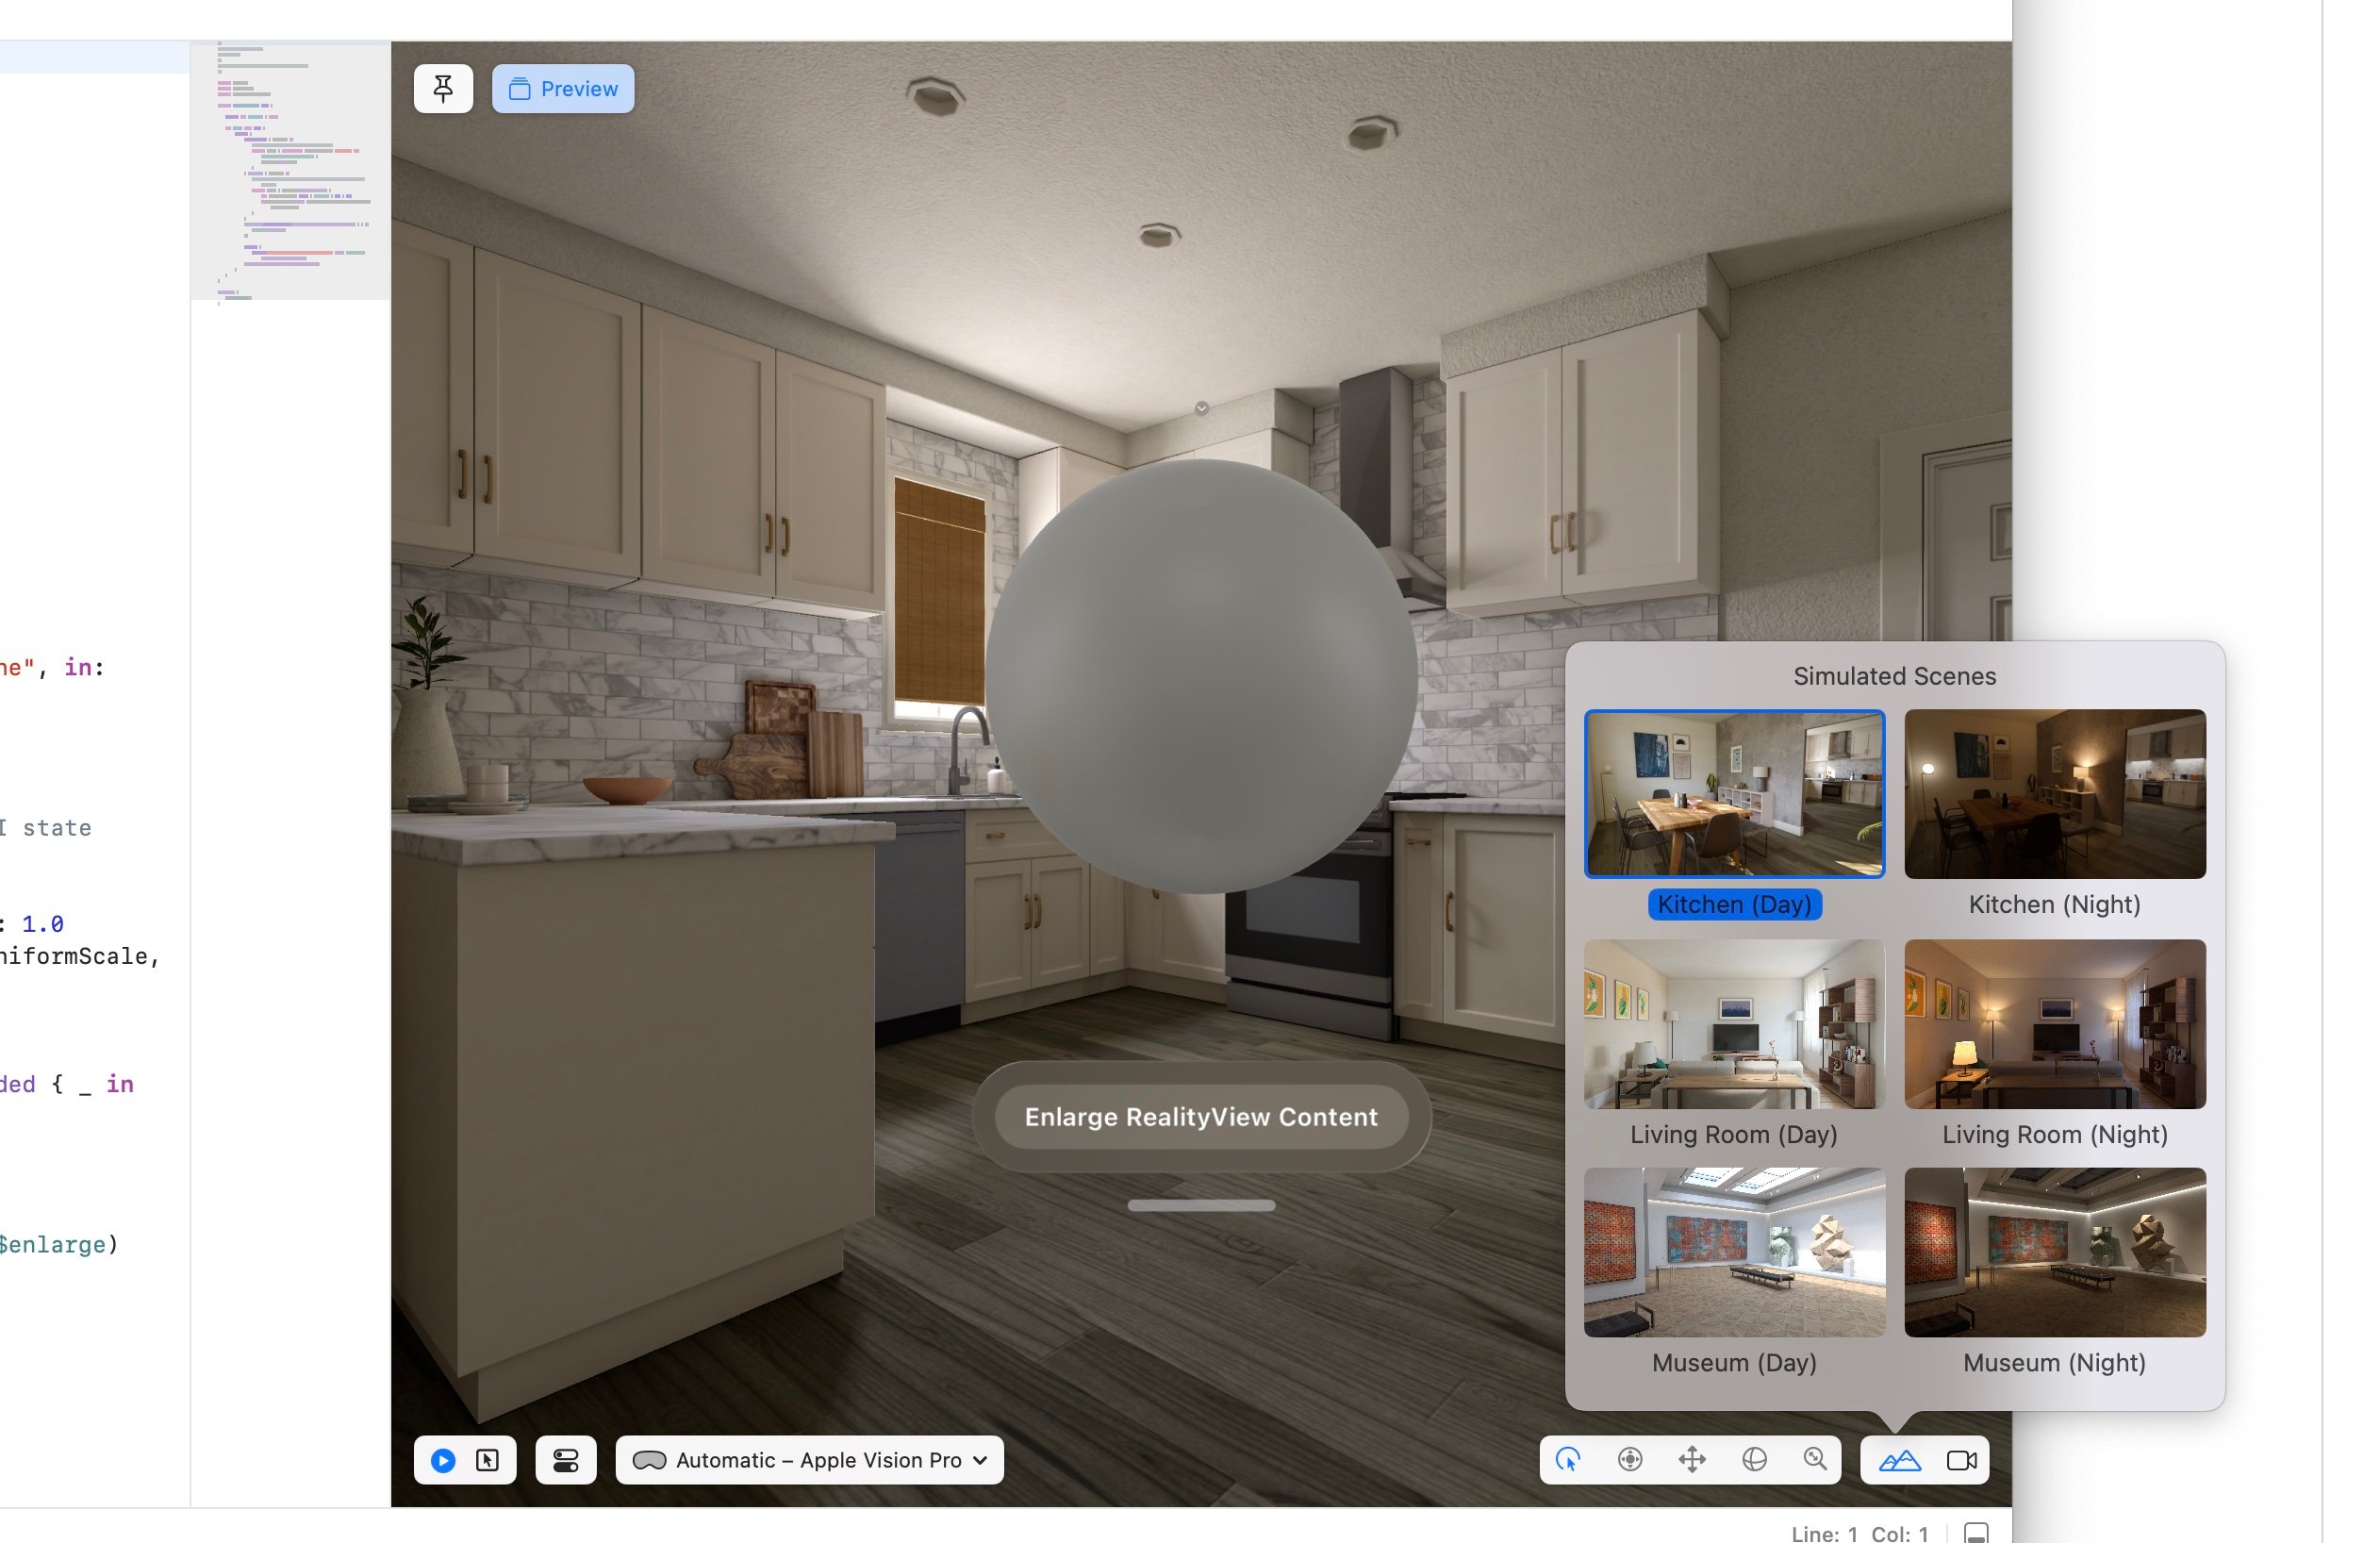
Task: Select the look-around navigation tool
Action: [1630, 1460]
